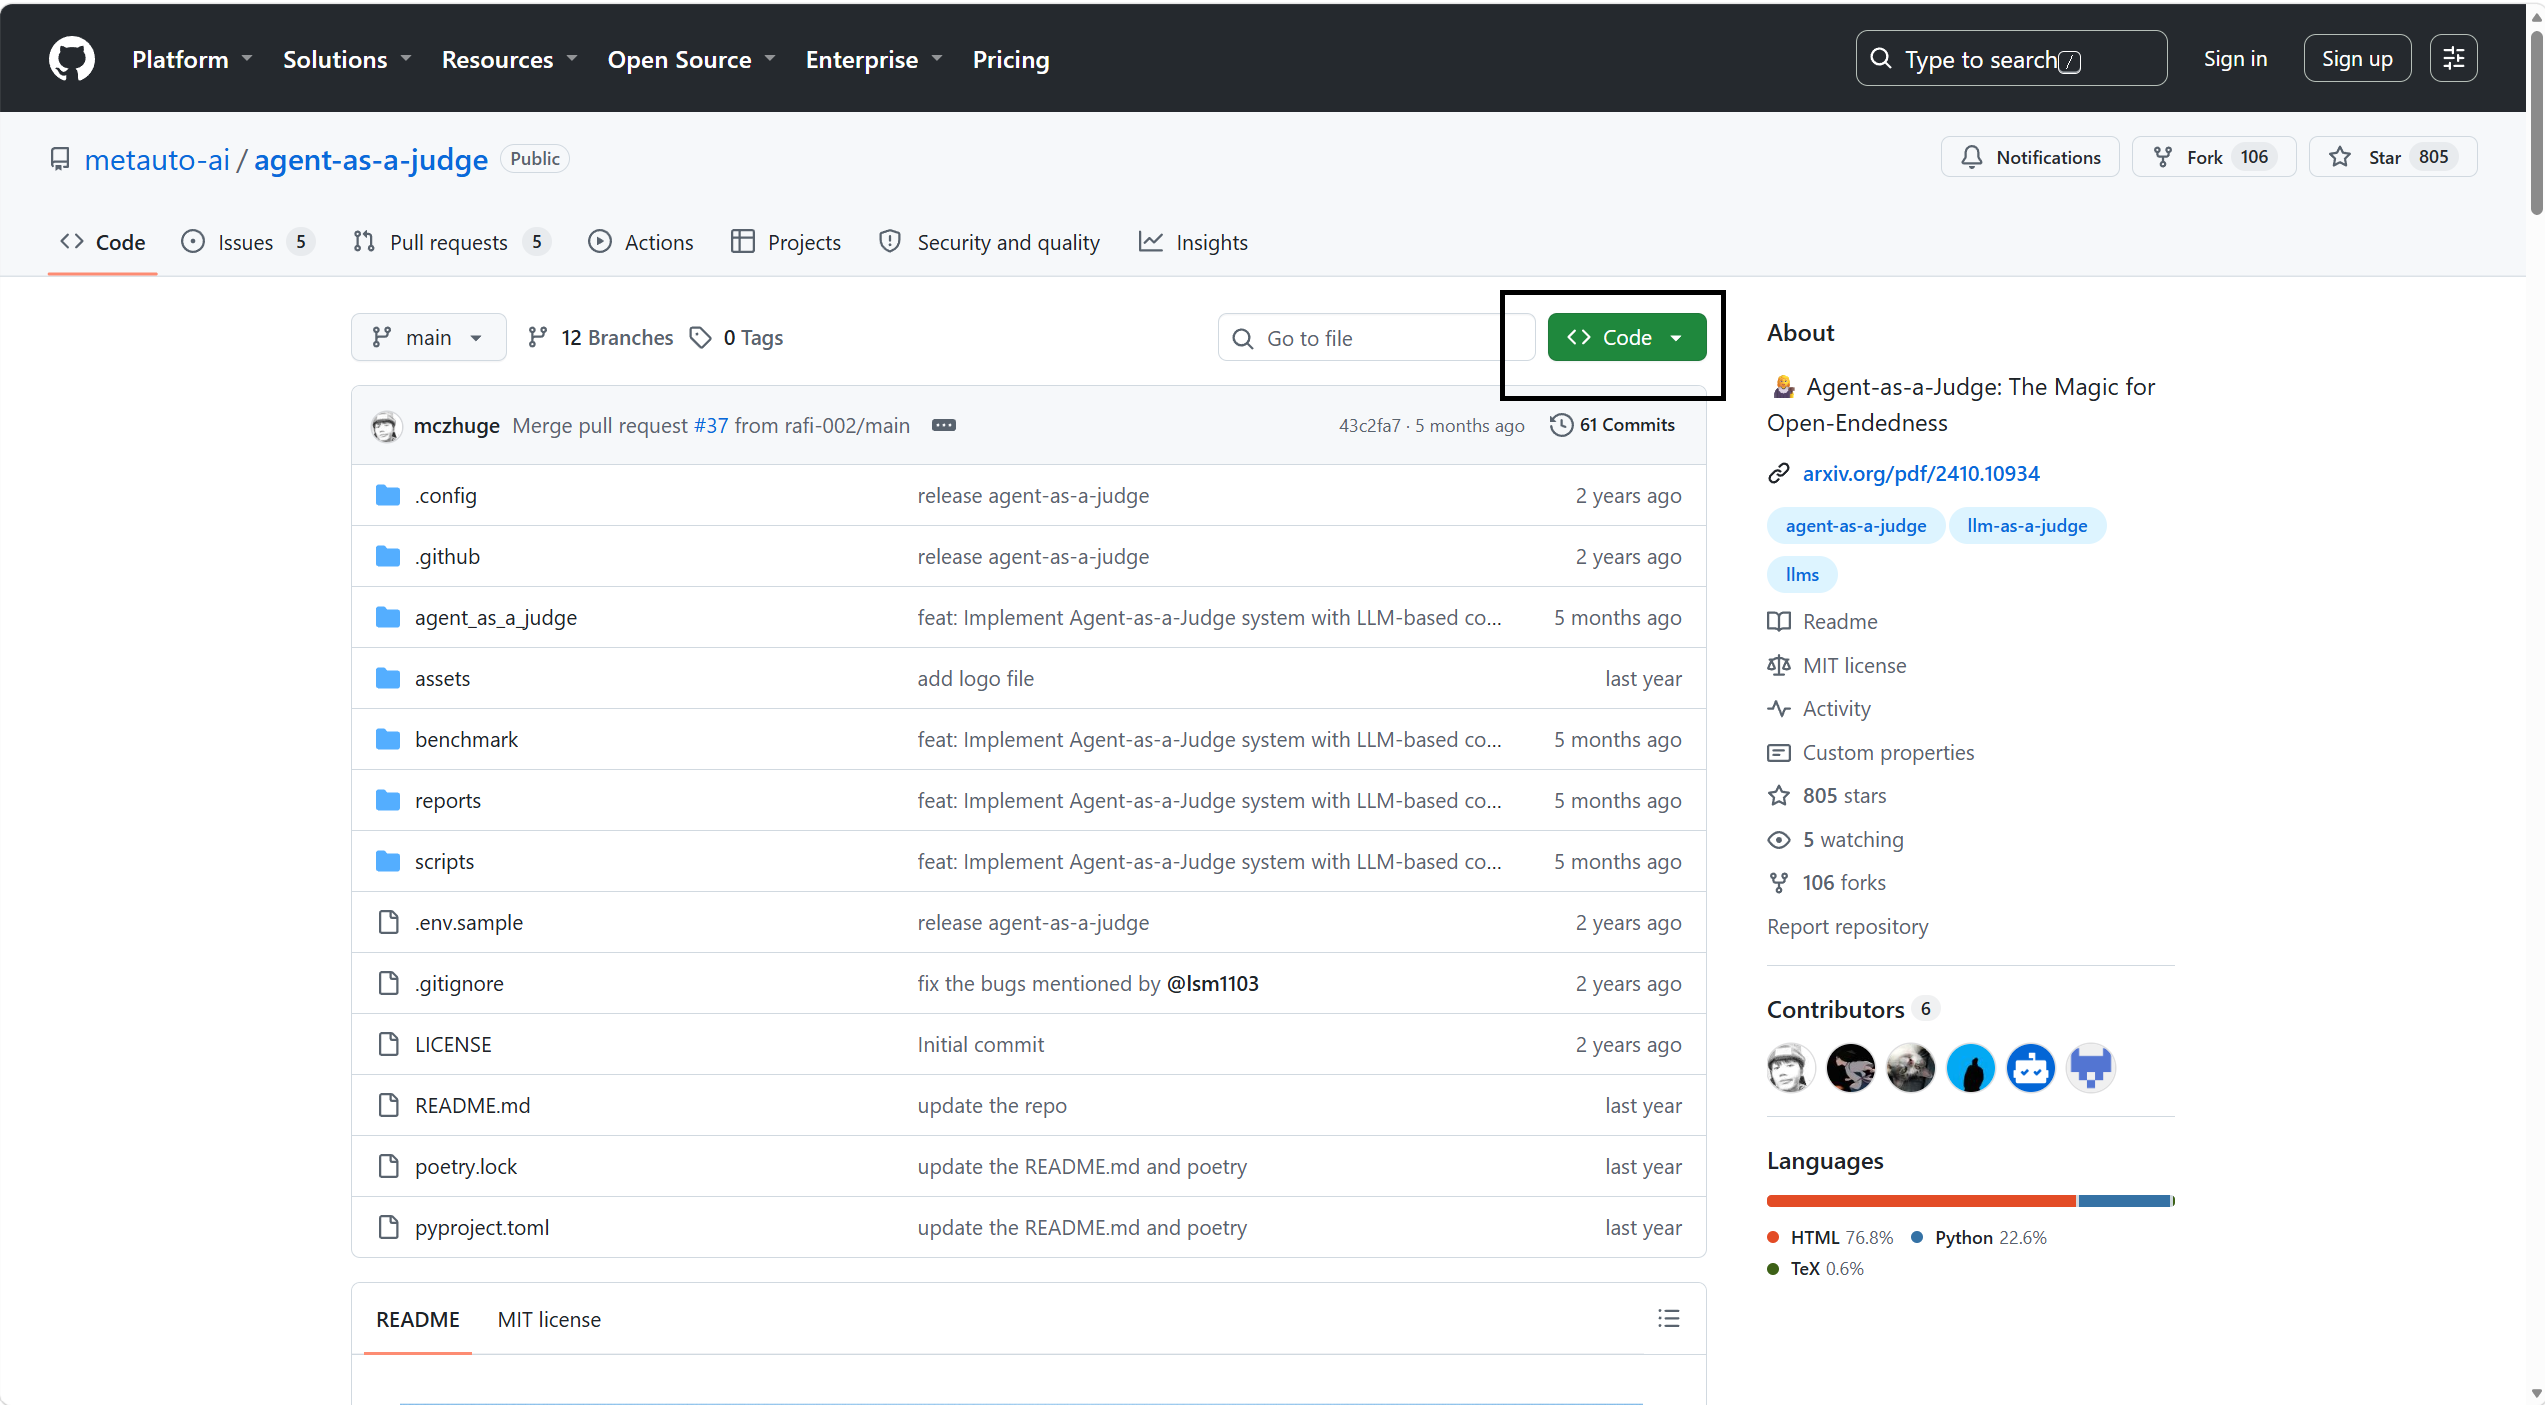Click the HTML 76.8% language entry

click(x=1831, y=1238)
